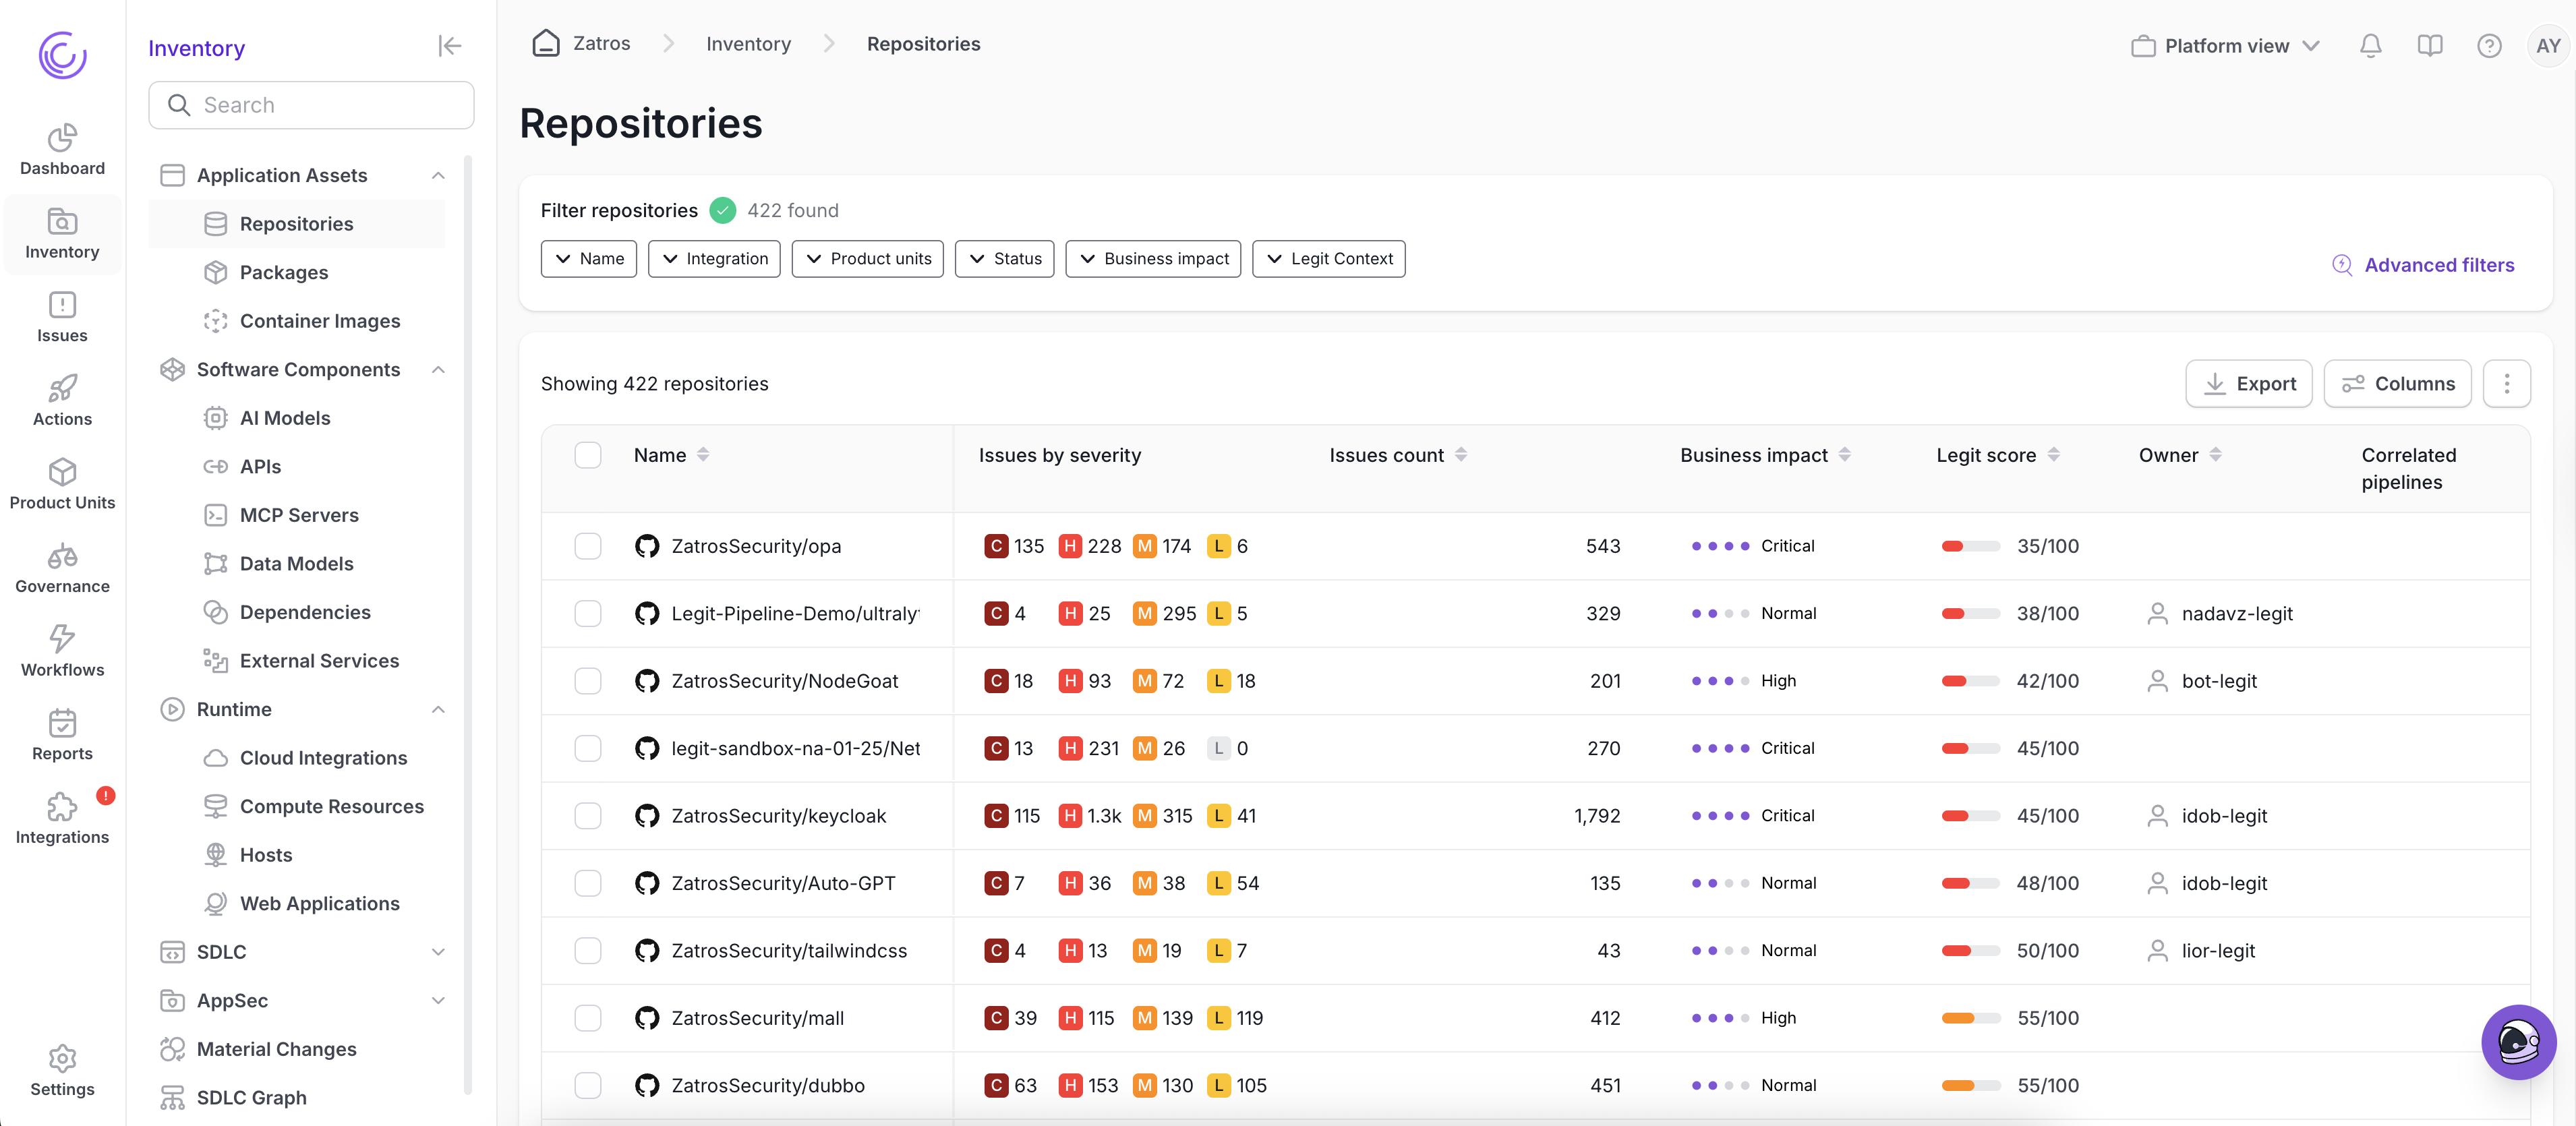Click the Legit logo at top left
2576x1126 pixels.
62,55
